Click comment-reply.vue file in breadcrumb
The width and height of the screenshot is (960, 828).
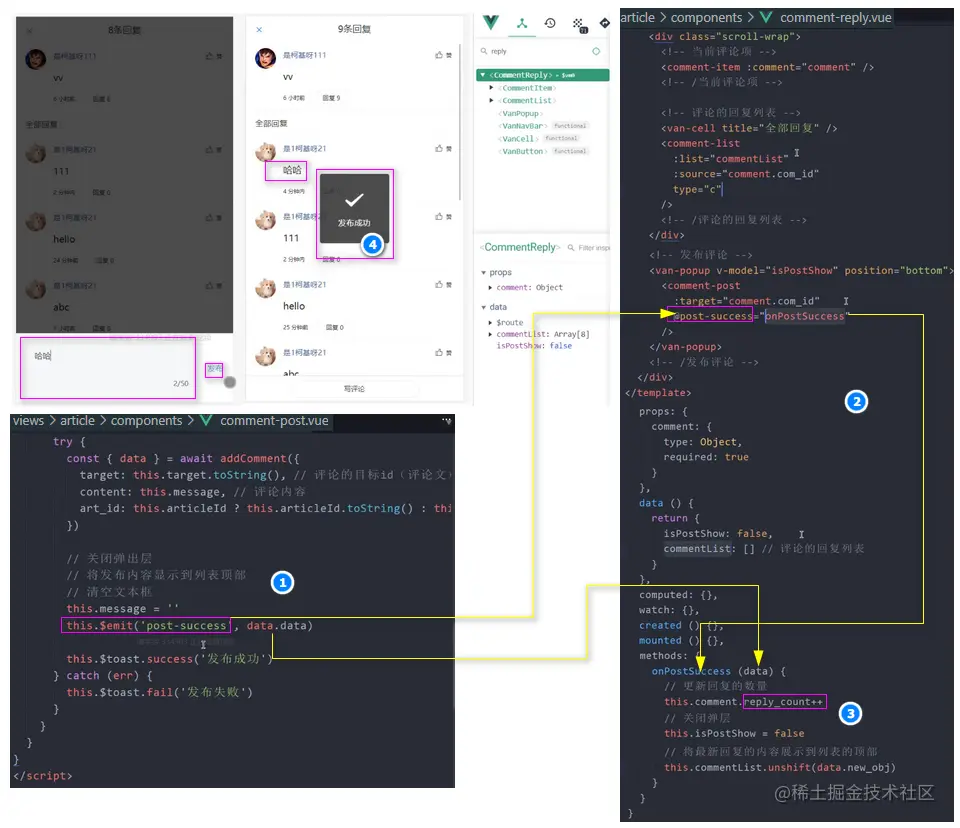click(x=835, y=18)
